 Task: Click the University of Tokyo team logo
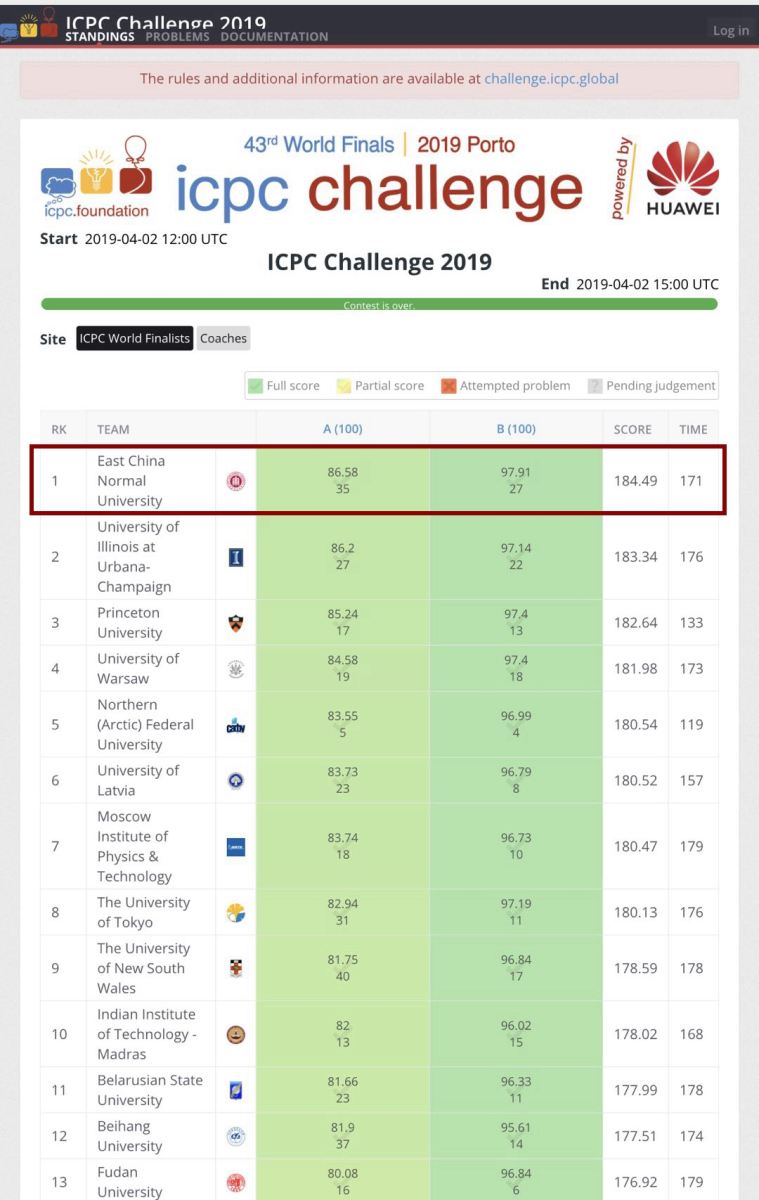236,912
